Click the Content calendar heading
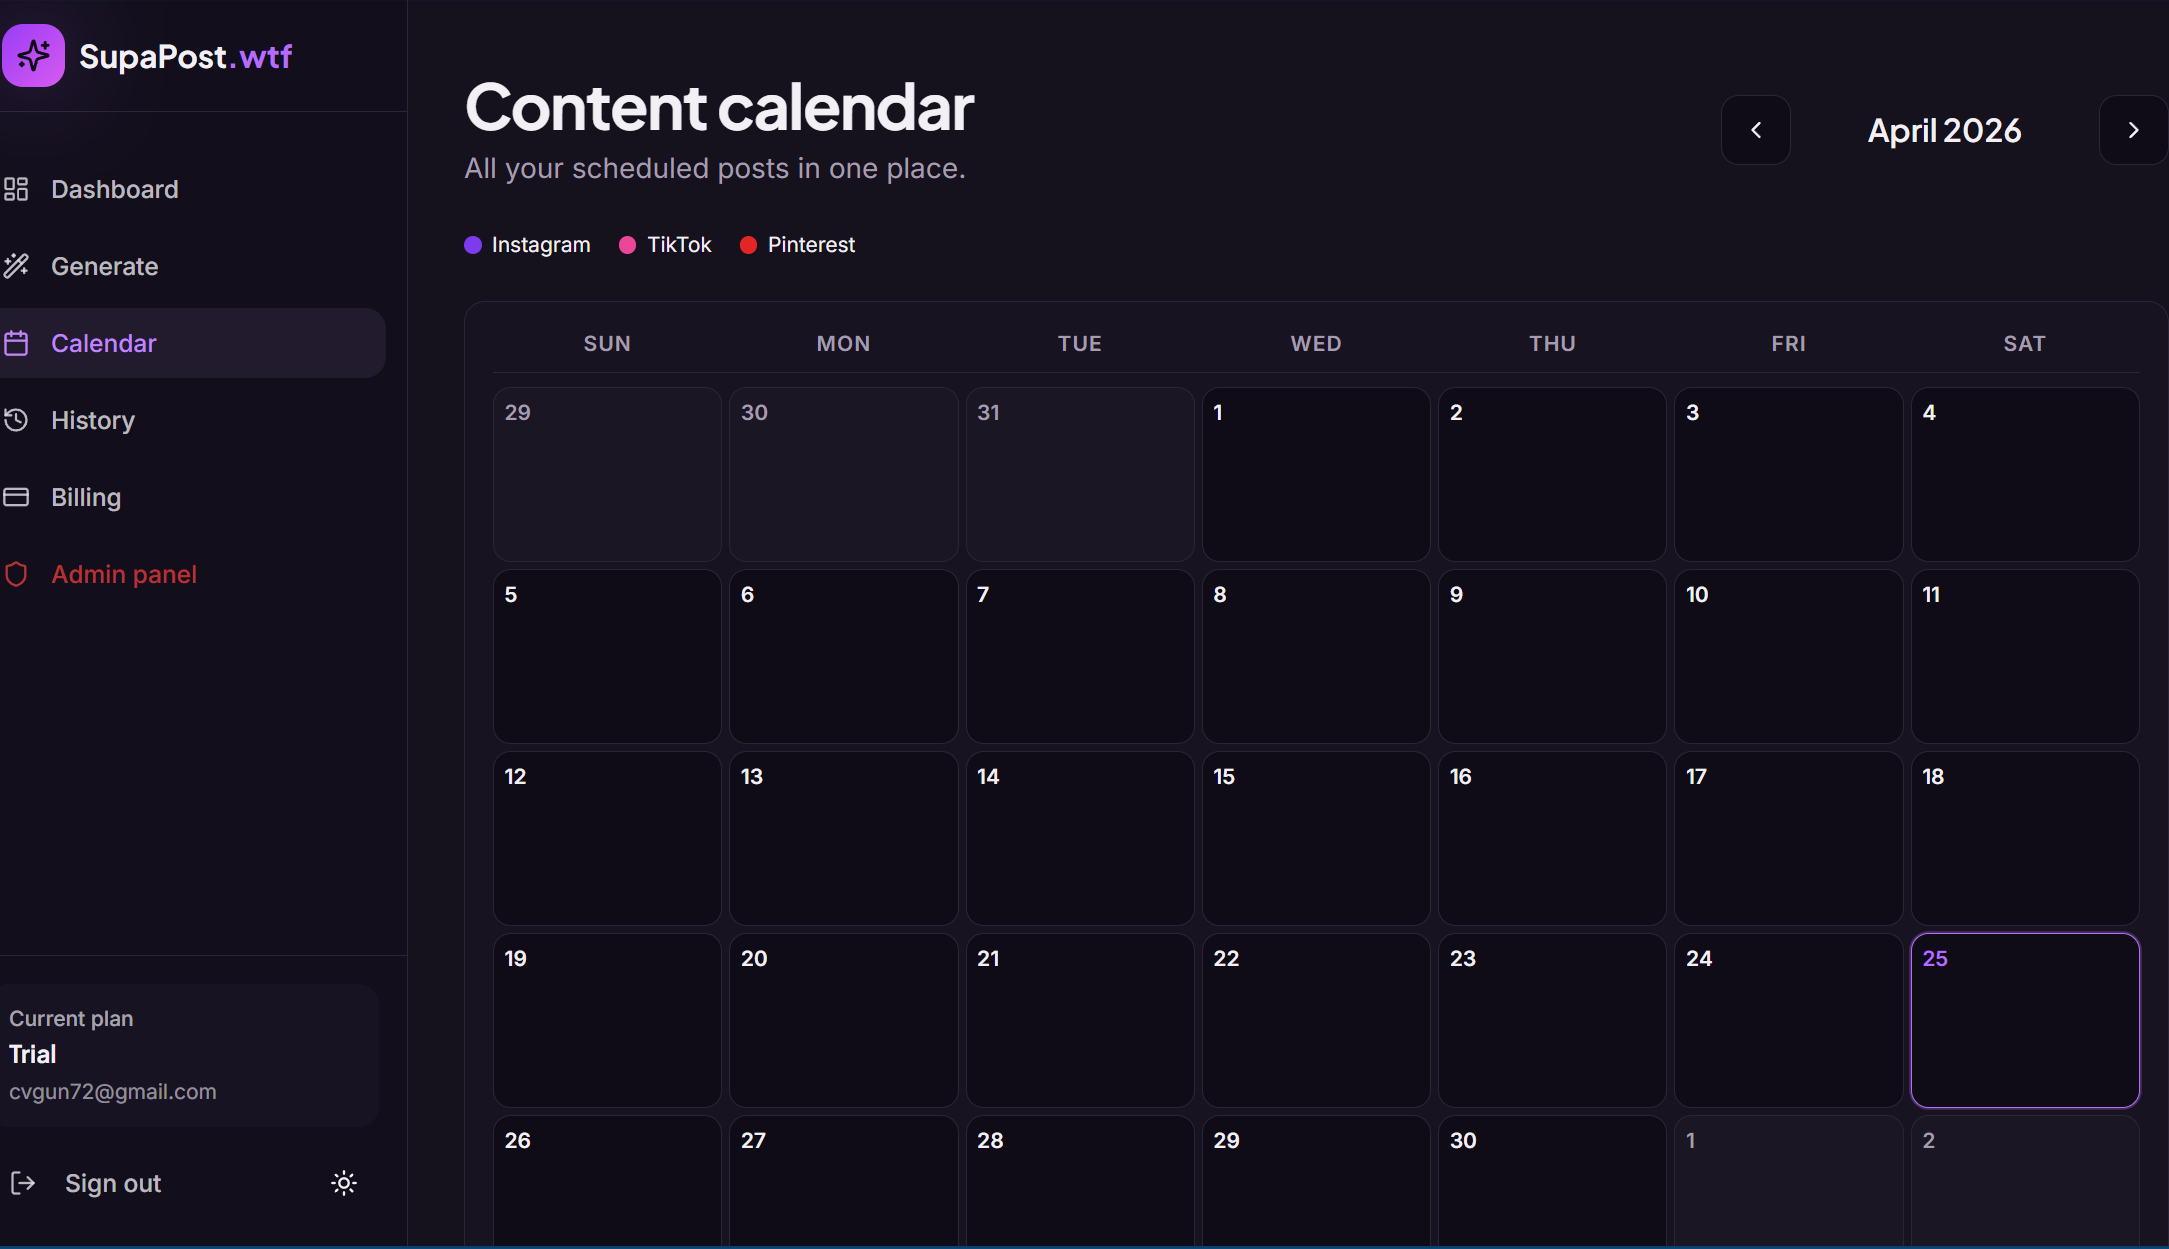Viewport: 2169px width, 1249px height. 719,107
